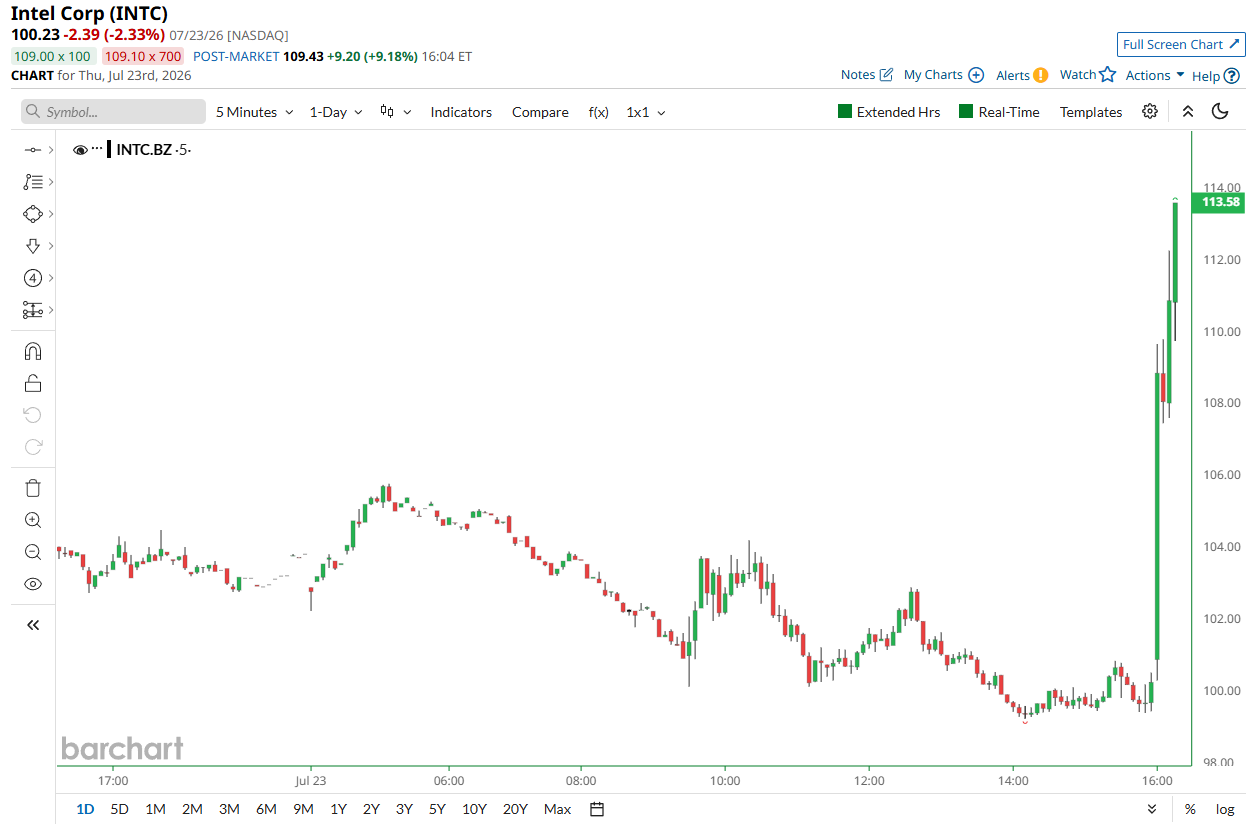Add INTC to Watch list
This screenshot has height=826, width=1257.
[x=1087, y=75]
